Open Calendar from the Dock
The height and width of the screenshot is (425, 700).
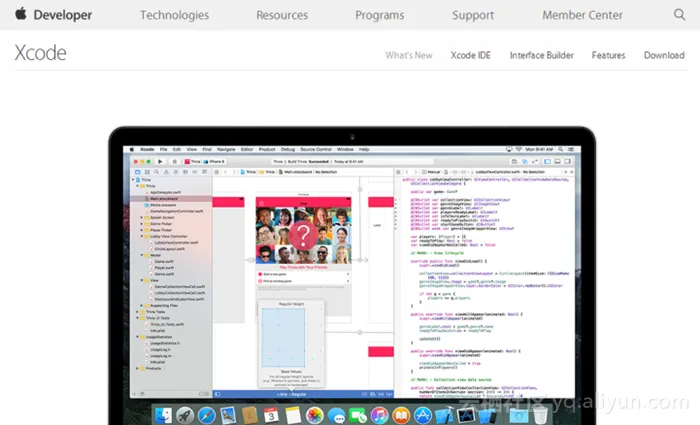(x=271, y=415)
